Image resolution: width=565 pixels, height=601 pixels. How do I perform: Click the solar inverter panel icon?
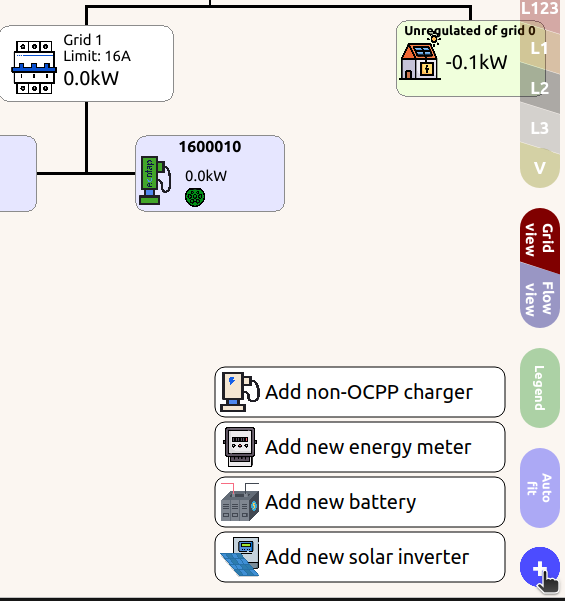[240, 557]
